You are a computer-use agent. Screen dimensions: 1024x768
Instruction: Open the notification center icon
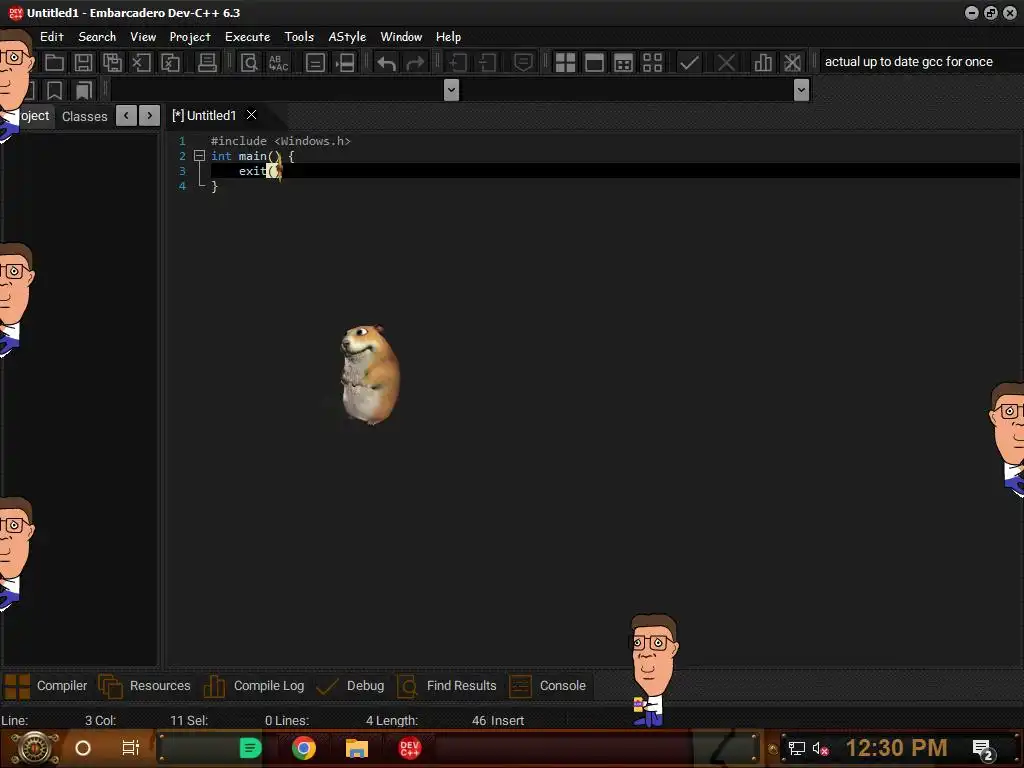tap(983, 750)
